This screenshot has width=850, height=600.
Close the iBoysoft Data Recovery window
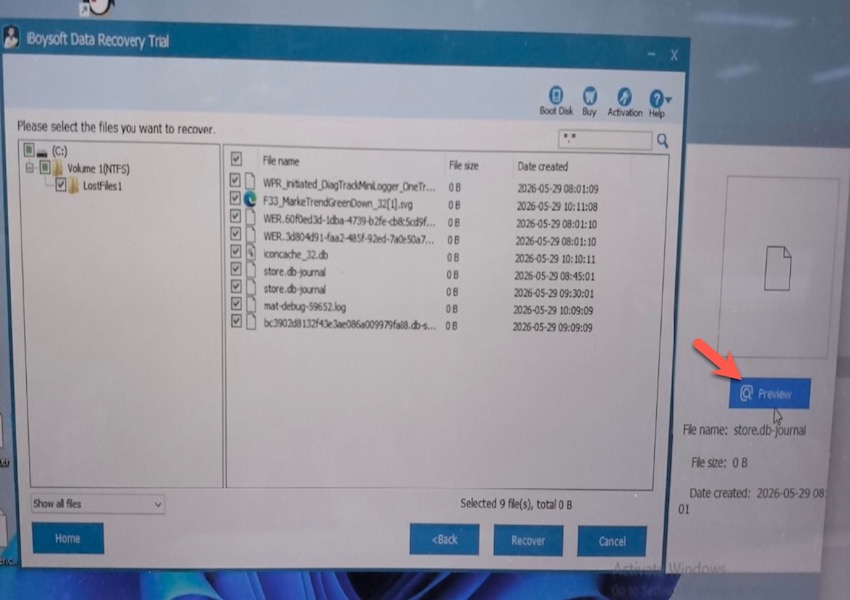(674, 55)
